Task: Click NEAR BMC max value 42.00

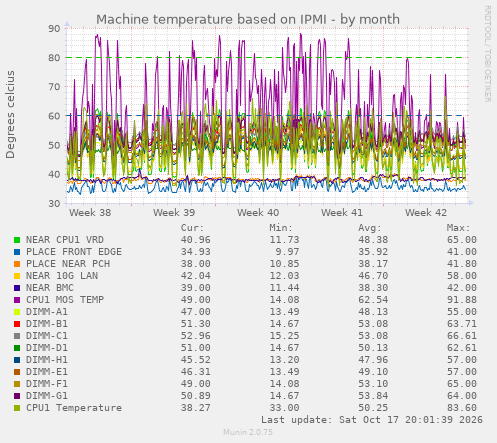Action: [x=462, y=288]
